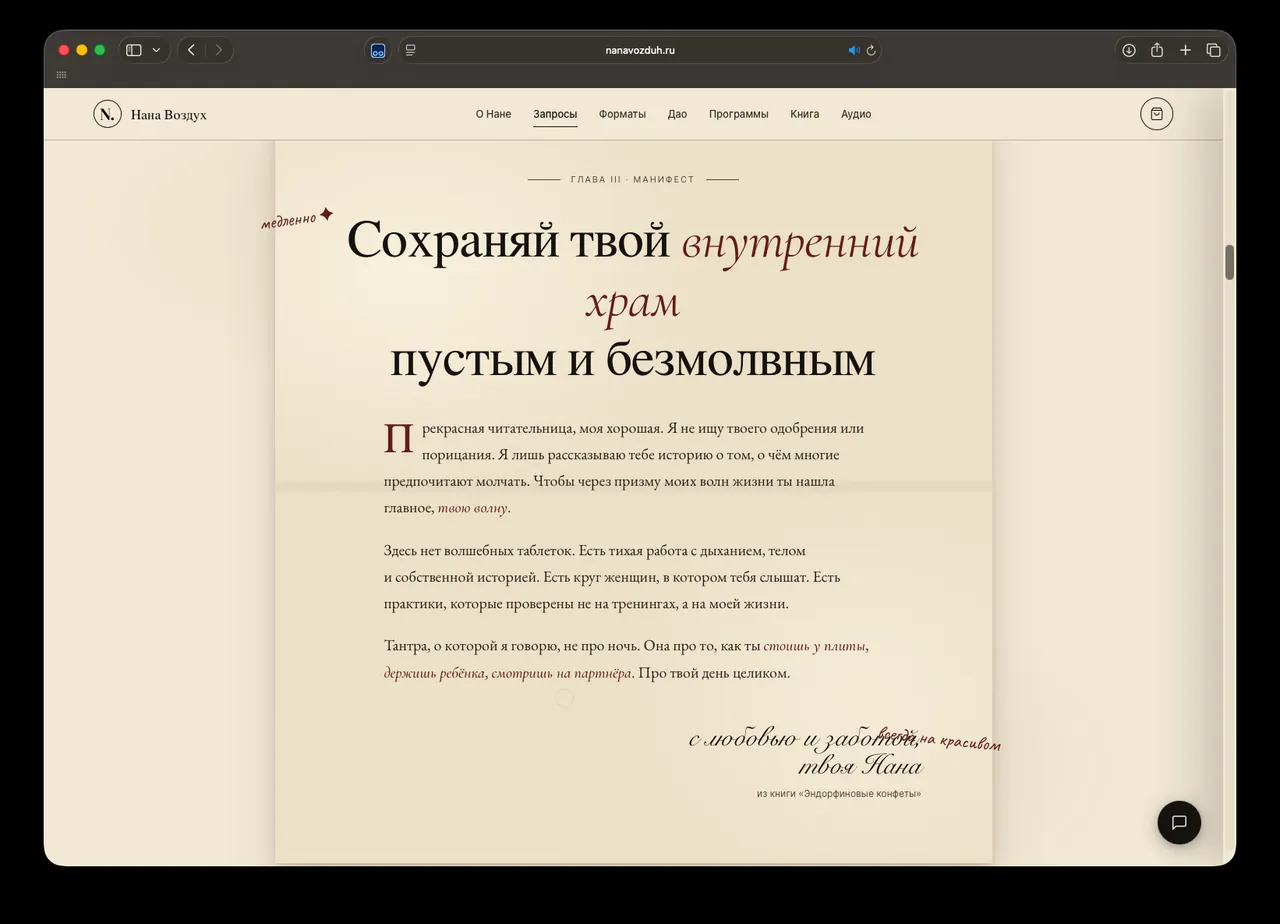
Task: Click the держишь ребёнка link
Action: (x=435, y=673)
